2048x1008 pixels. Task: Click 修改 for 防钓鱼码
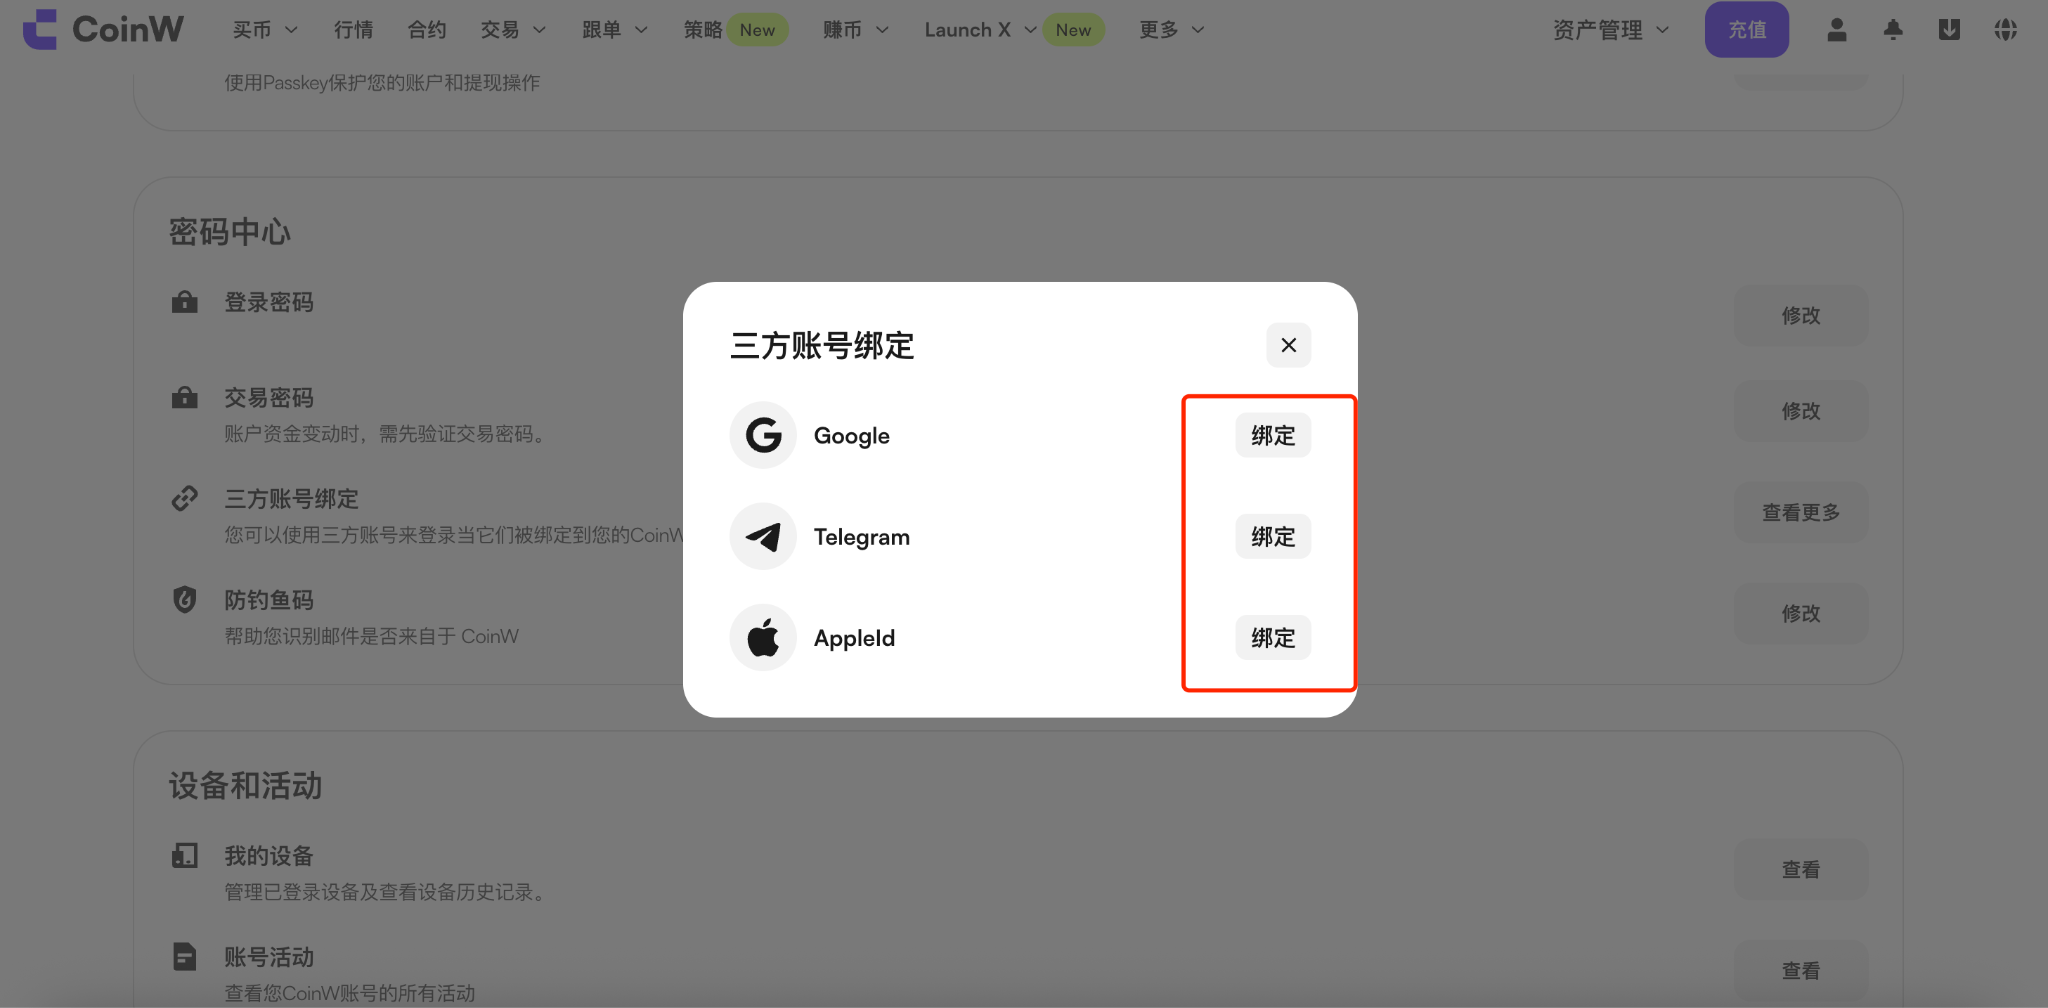pos(1801,613)
